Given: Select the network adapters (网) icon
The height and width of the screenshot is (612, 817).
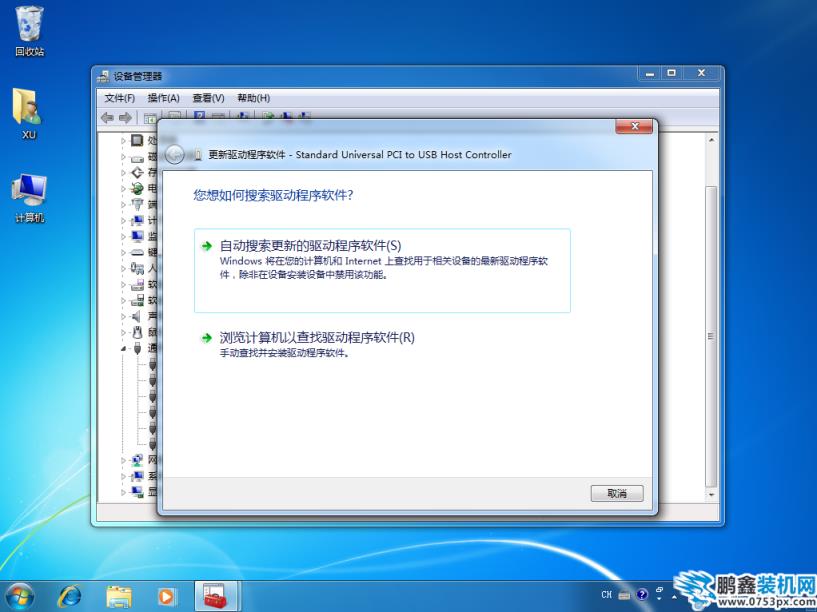Looking at the screenshot, I should (x=137, y=460).
